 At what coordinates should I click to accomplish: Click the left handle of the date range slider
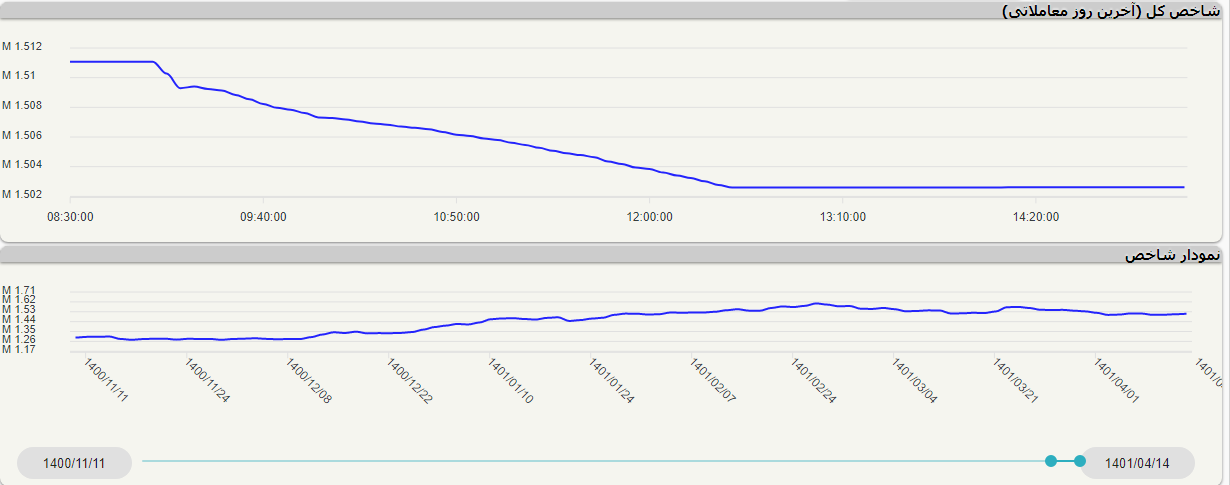pos(1051,461)
